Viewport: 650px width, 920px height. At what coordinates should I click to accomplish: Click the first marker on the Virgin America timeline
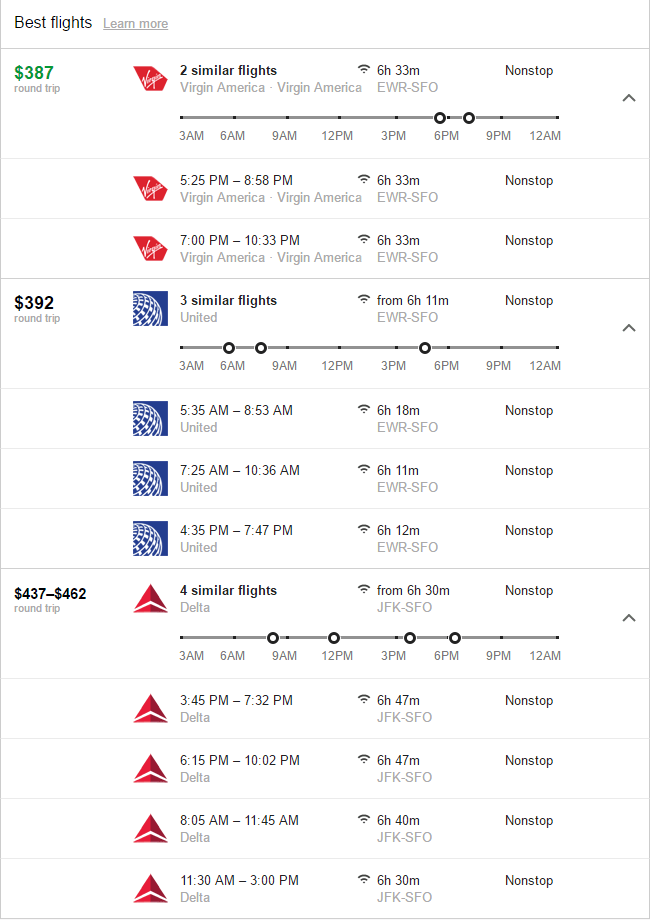440,118
